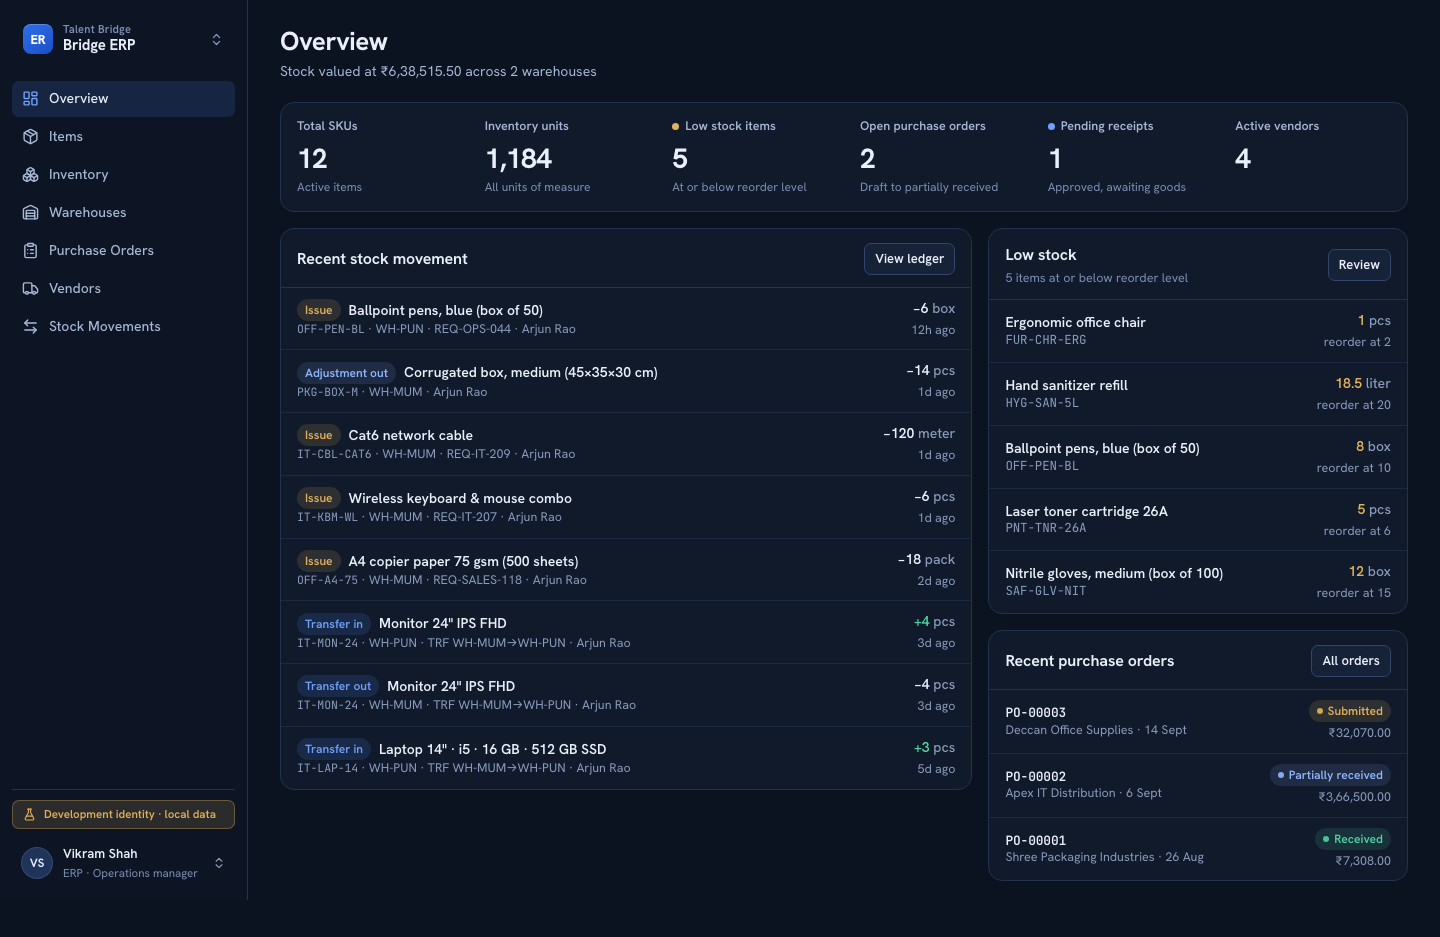Viewport: 1440px width, 937px height.
Task: Click the Submitted status badge
Action: point(1349,711)
